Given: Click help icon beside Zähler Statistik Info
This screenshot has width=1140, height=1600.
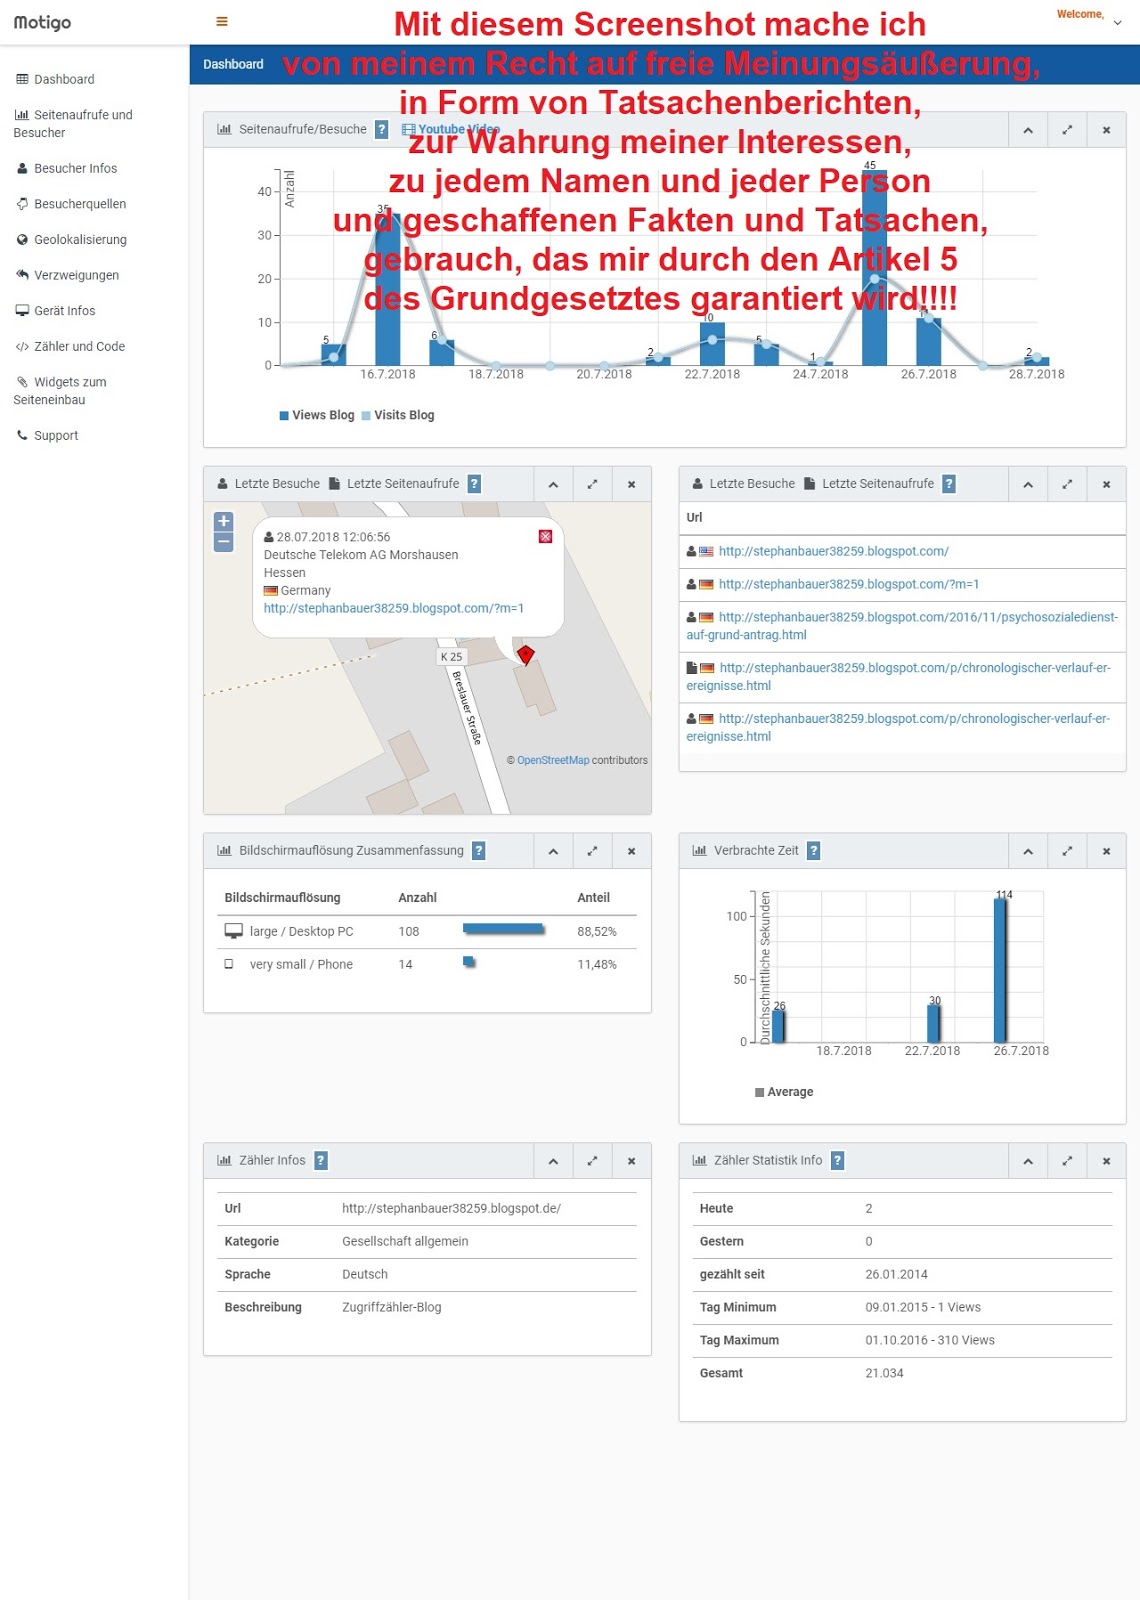Looking at the screenshot, I should point(838,1161).
